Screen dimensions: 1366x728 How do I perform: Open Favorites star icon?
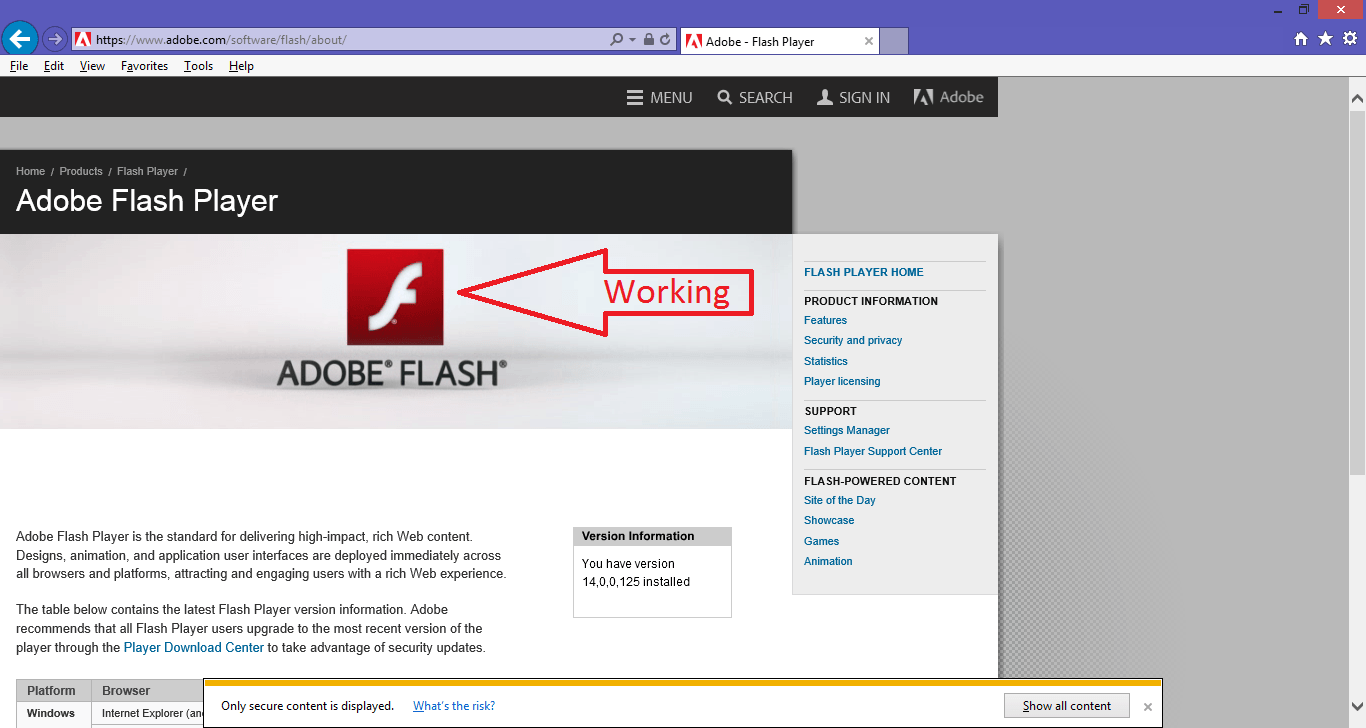(1325, 39)
